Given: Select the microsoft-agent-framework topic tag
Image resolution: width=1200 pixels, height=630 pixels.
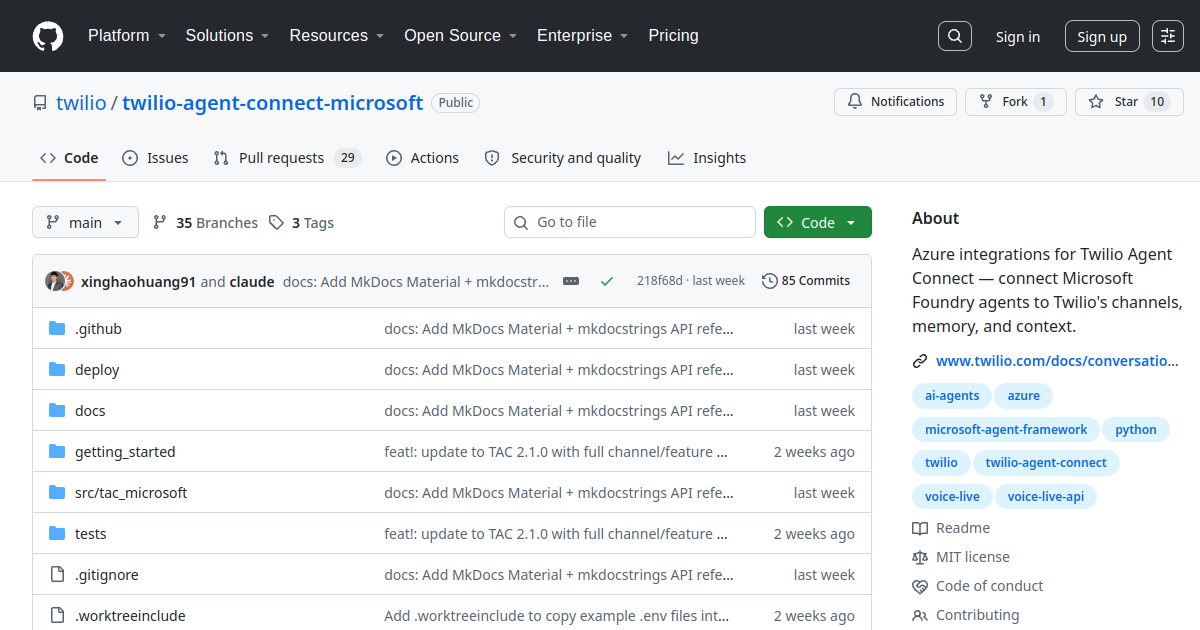Looking at the screenshot, I should [x=1006, y=430].
